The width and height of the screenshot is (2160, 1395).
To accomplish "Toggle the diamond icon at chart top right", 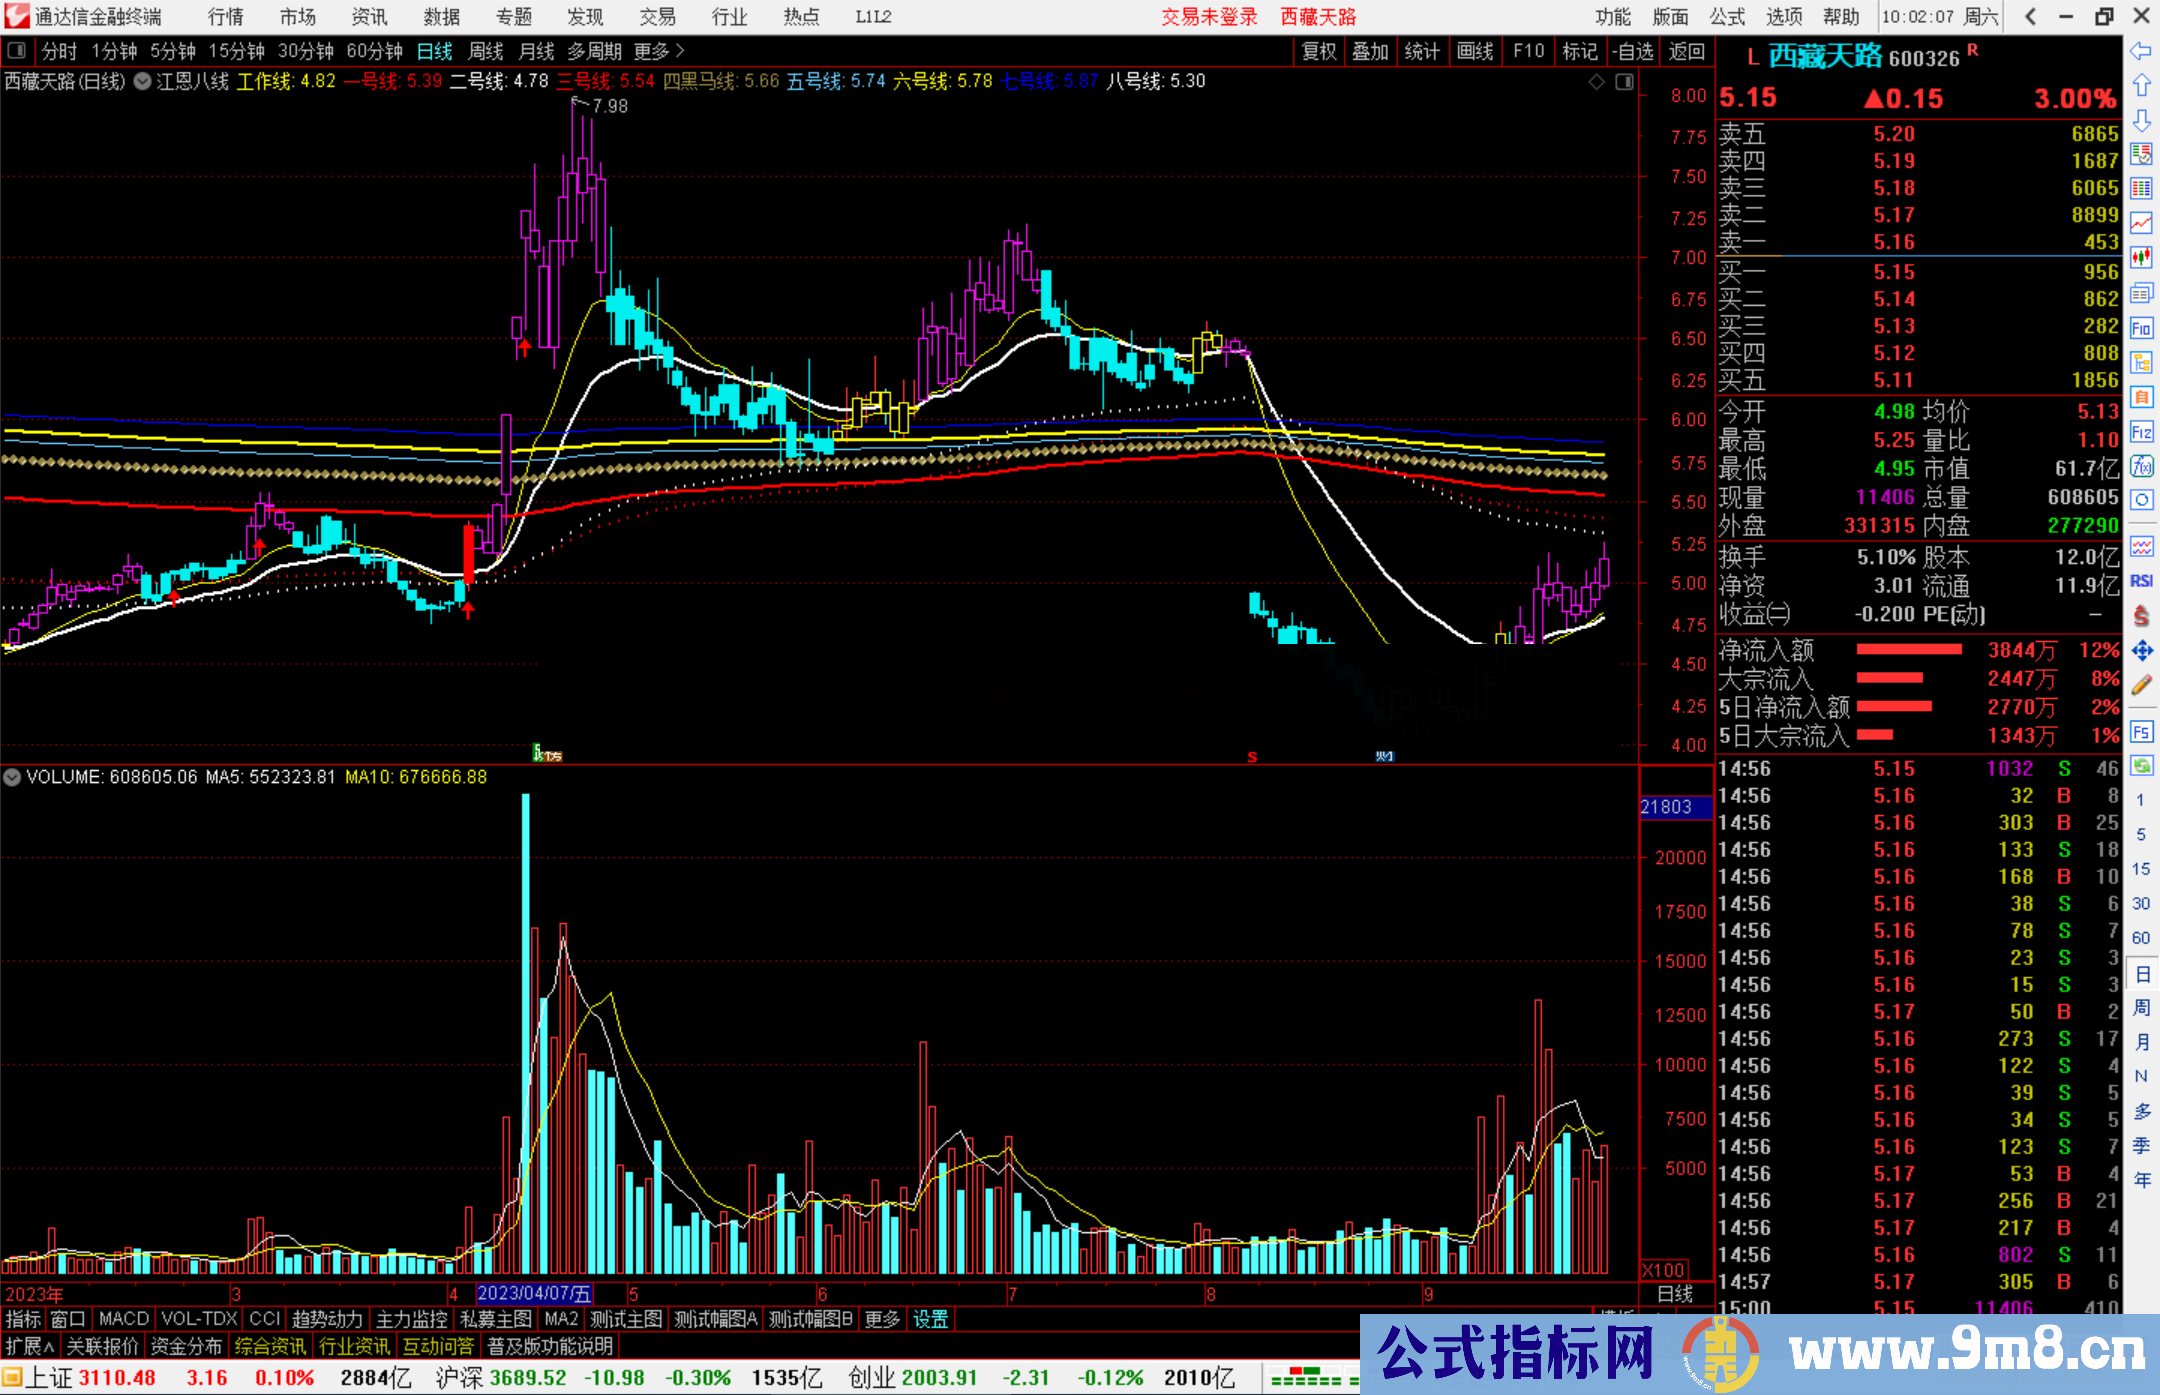I will tap(1597, 82).
